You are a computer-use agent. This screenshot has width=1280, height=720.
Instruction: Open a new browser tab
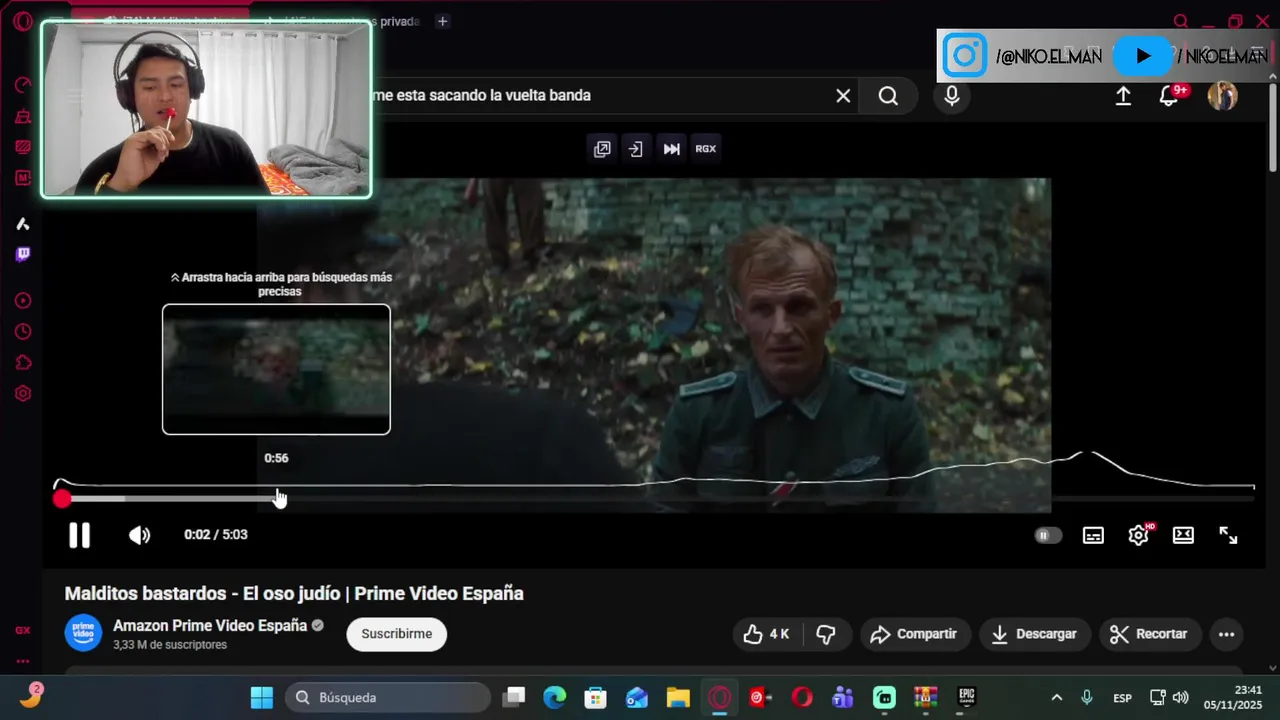point(442,21)
